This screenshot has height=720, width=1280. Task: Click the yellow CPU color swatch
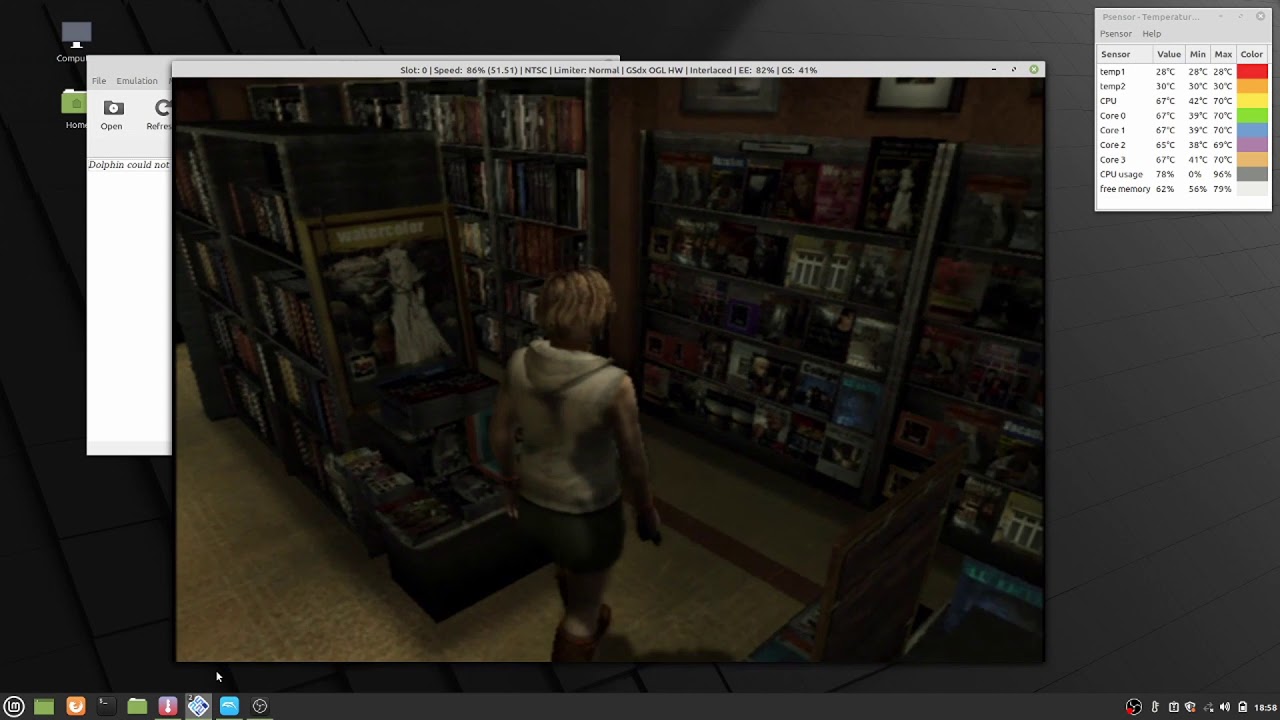point(1252,101)
